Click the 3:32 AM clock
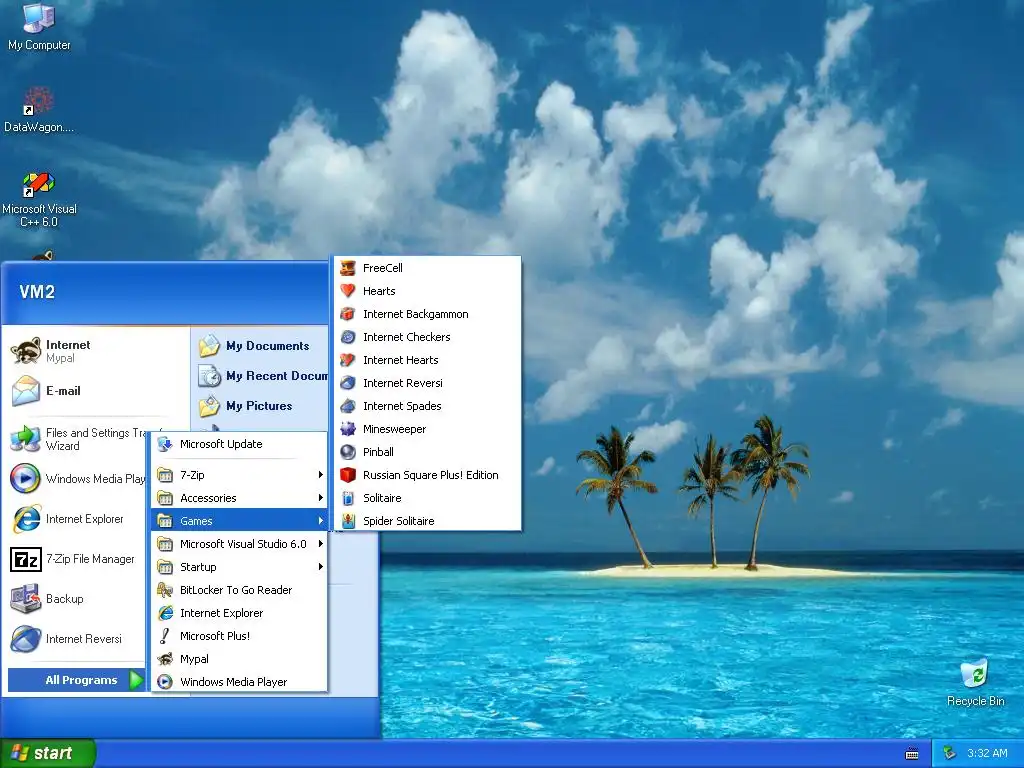 point(987,753)
